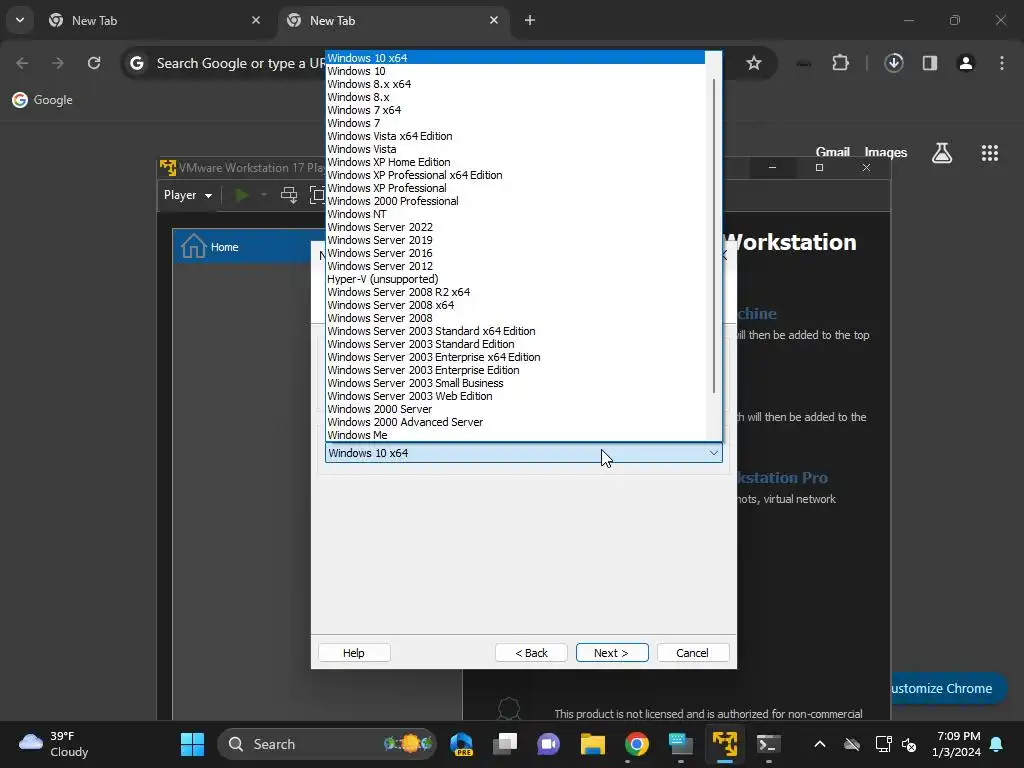The width and height of the screenshot is (1024, 768).
Task: Pick Windows Server 2008 x64
Action: tap(515, 305)
